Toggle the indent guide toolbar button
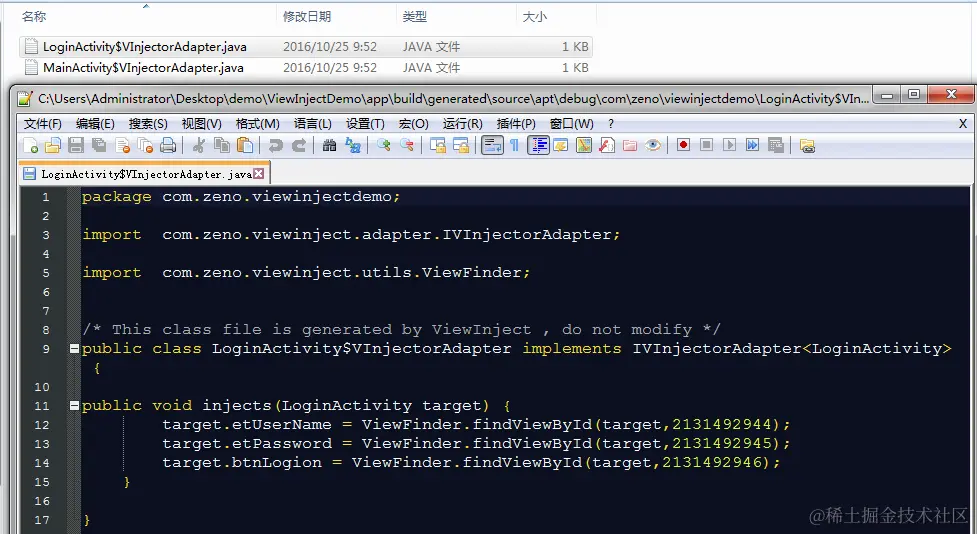977x534 pixels. click(538, 146)
